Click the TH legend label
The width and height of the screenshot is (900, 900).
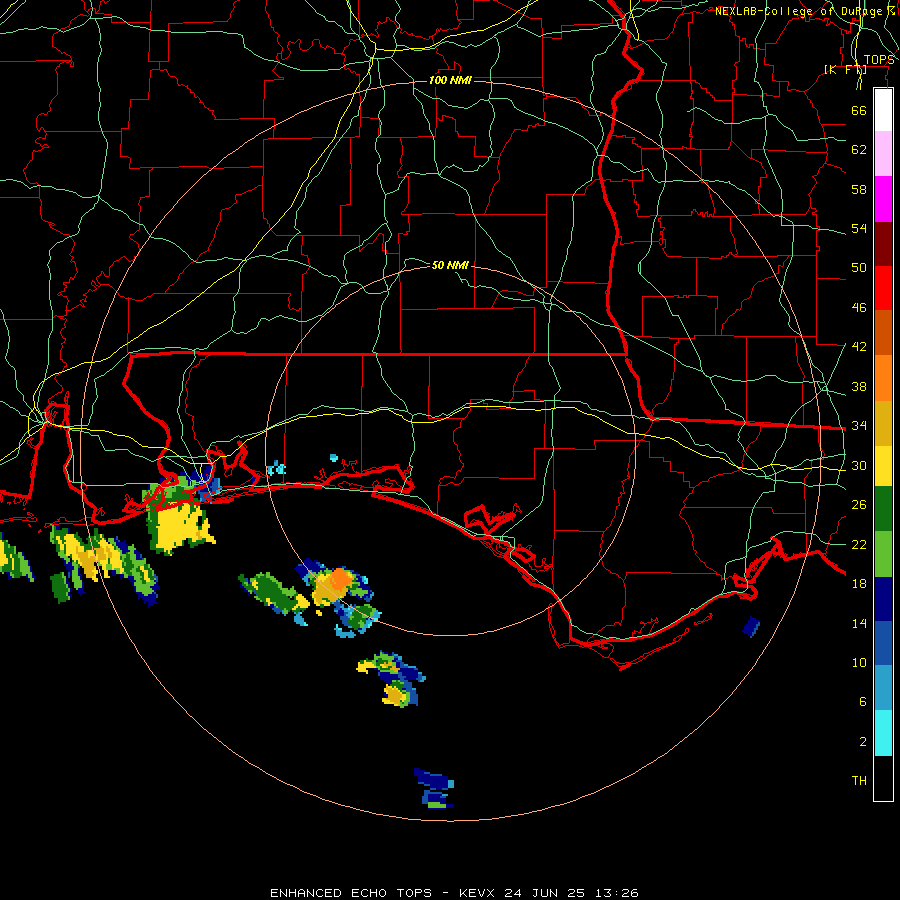coord(859,781)
